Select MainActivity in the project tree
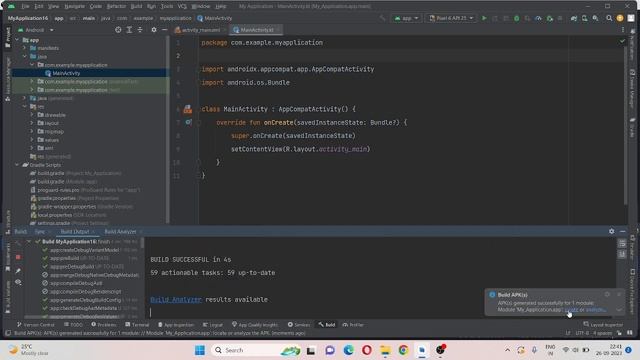 66,73
